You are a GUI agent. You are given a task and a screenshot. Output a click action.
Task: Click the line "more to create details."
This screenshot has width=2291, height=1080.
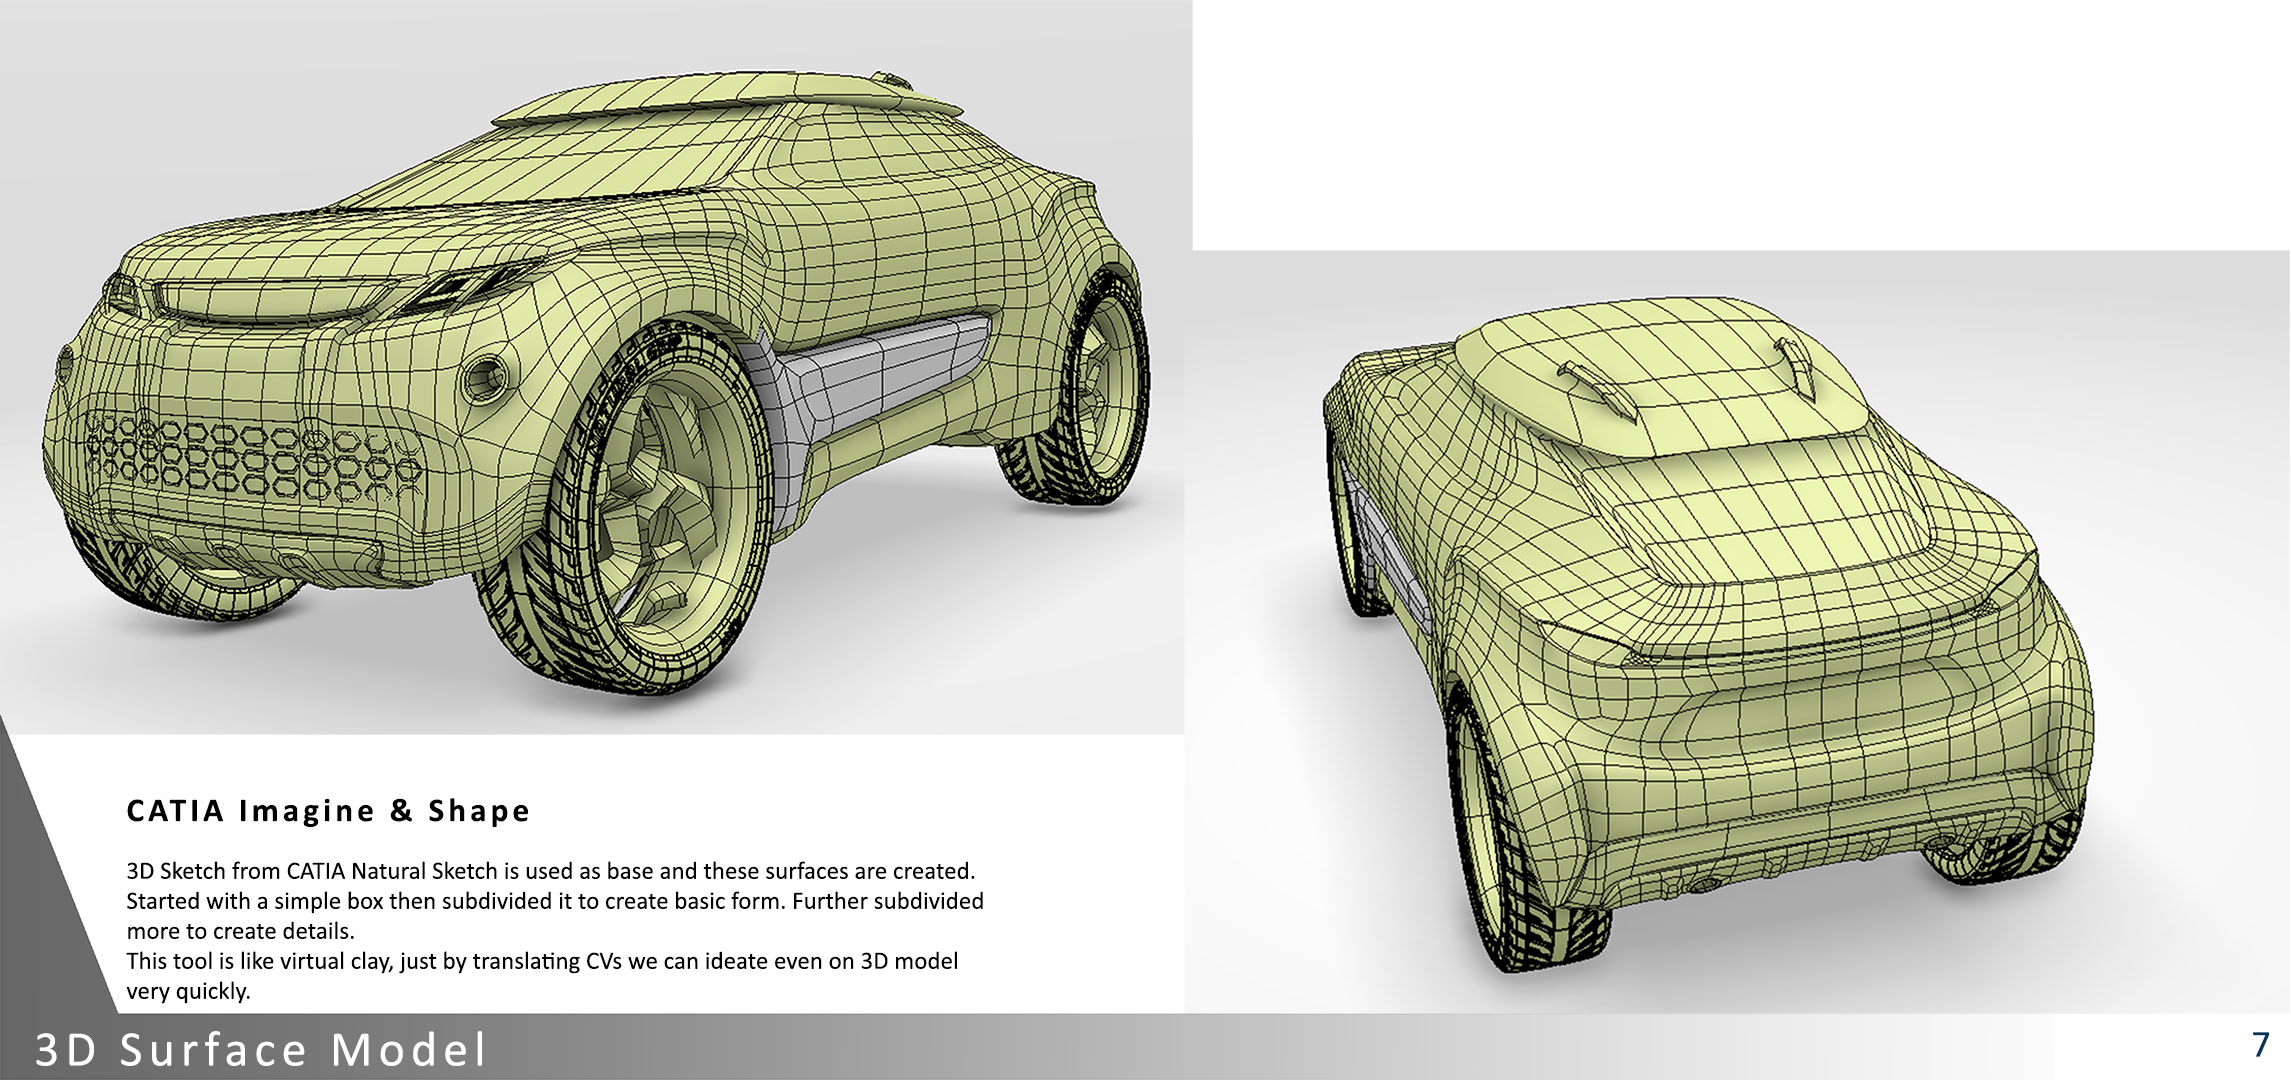[x=240, y=931]
